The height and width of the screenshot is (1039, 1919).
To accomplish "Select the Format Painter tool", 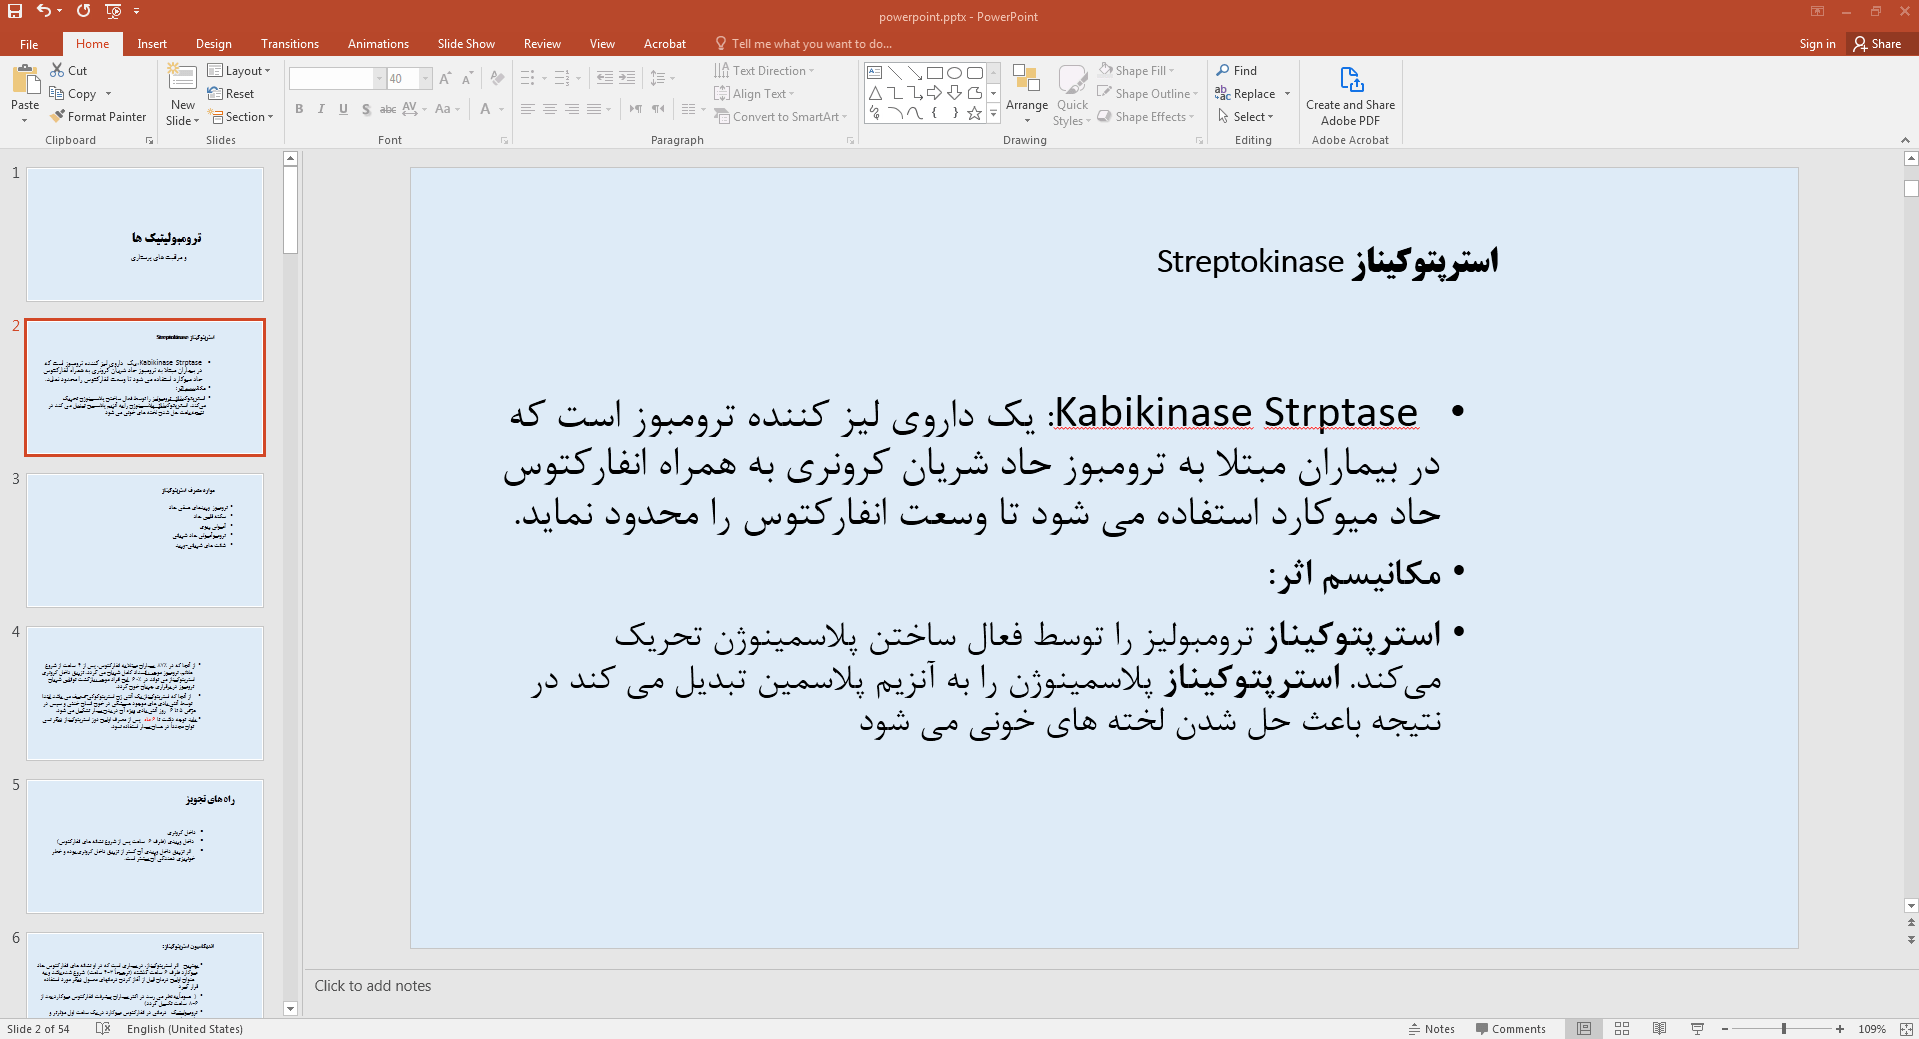I will click(x=98, y=117).
